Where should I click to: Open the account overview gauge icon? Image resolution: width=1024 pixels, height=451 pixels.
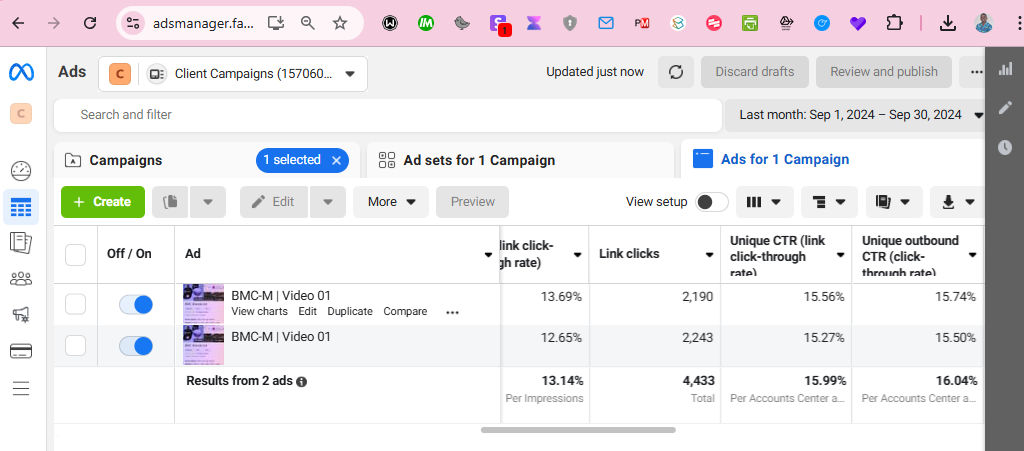tap(21, 171)
